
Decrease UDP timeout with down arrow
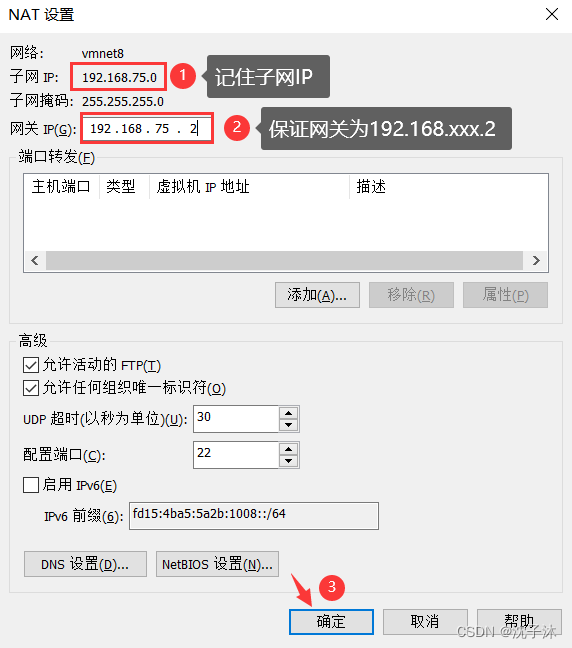[x=288, y=425]
